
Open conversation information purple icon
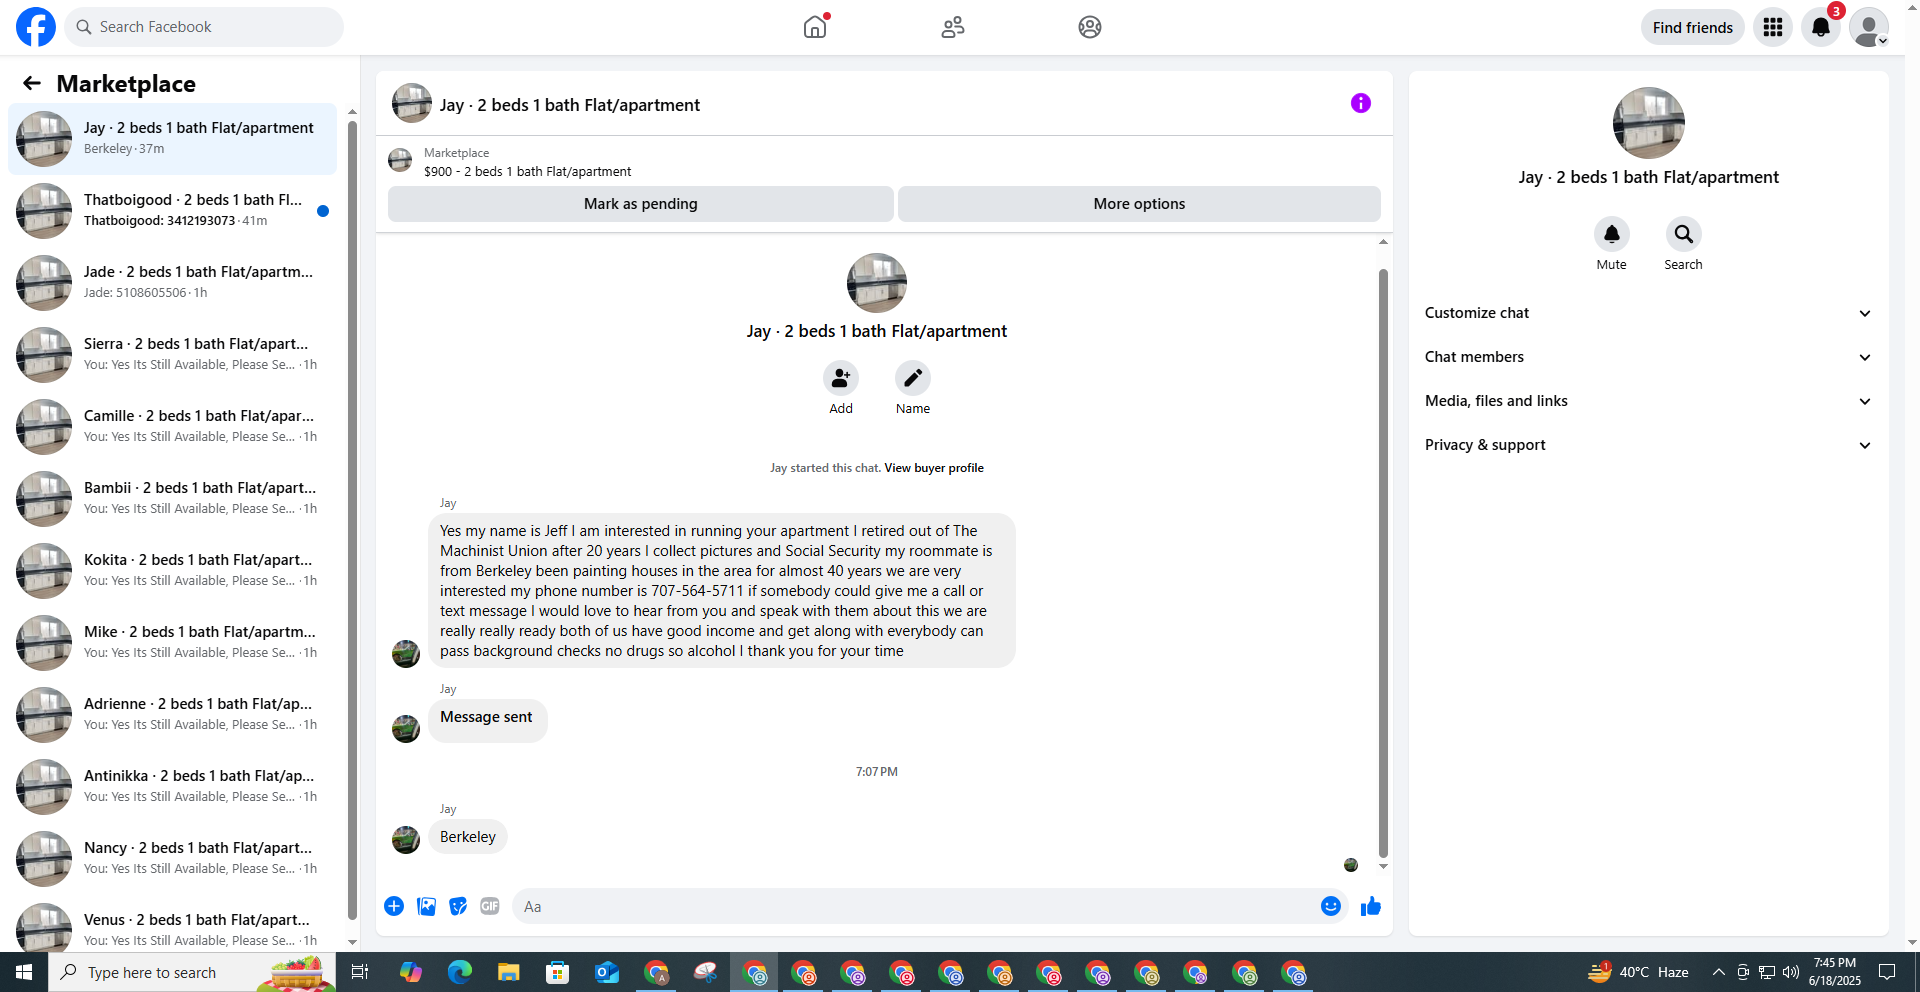1361,103
